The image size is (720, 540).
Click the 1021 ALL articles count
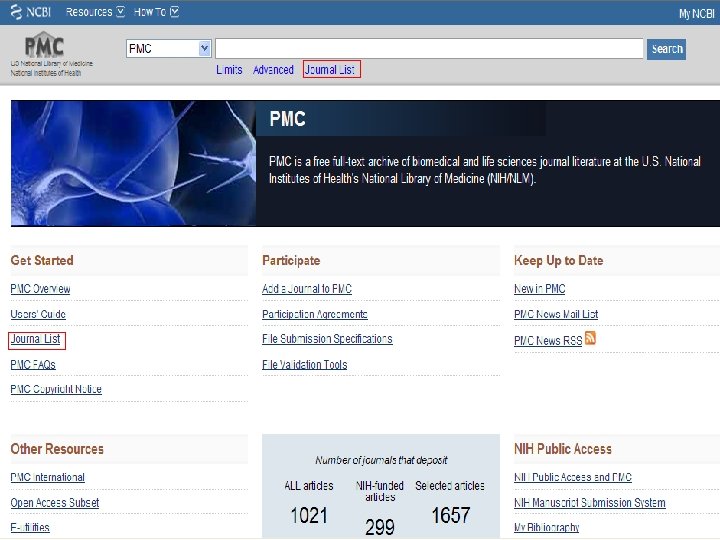[309, 515]
